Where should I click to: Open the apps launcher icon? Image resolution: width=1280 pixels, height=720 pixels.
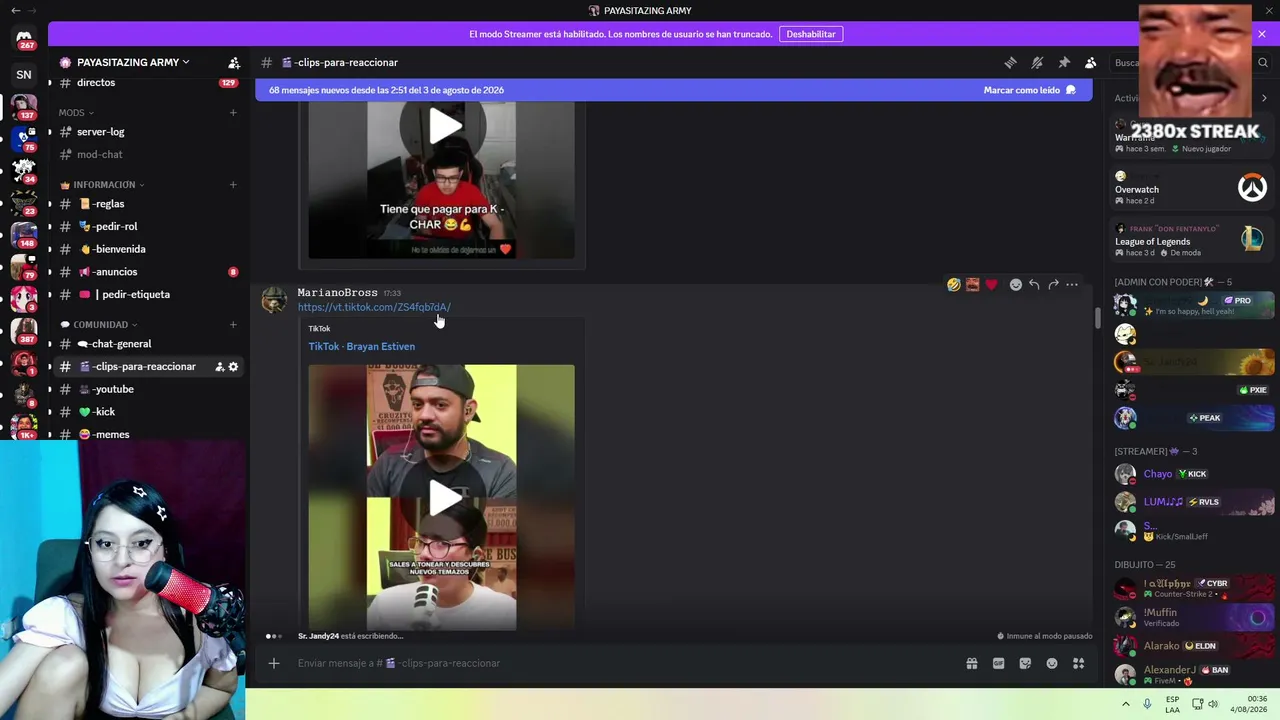1078,663
